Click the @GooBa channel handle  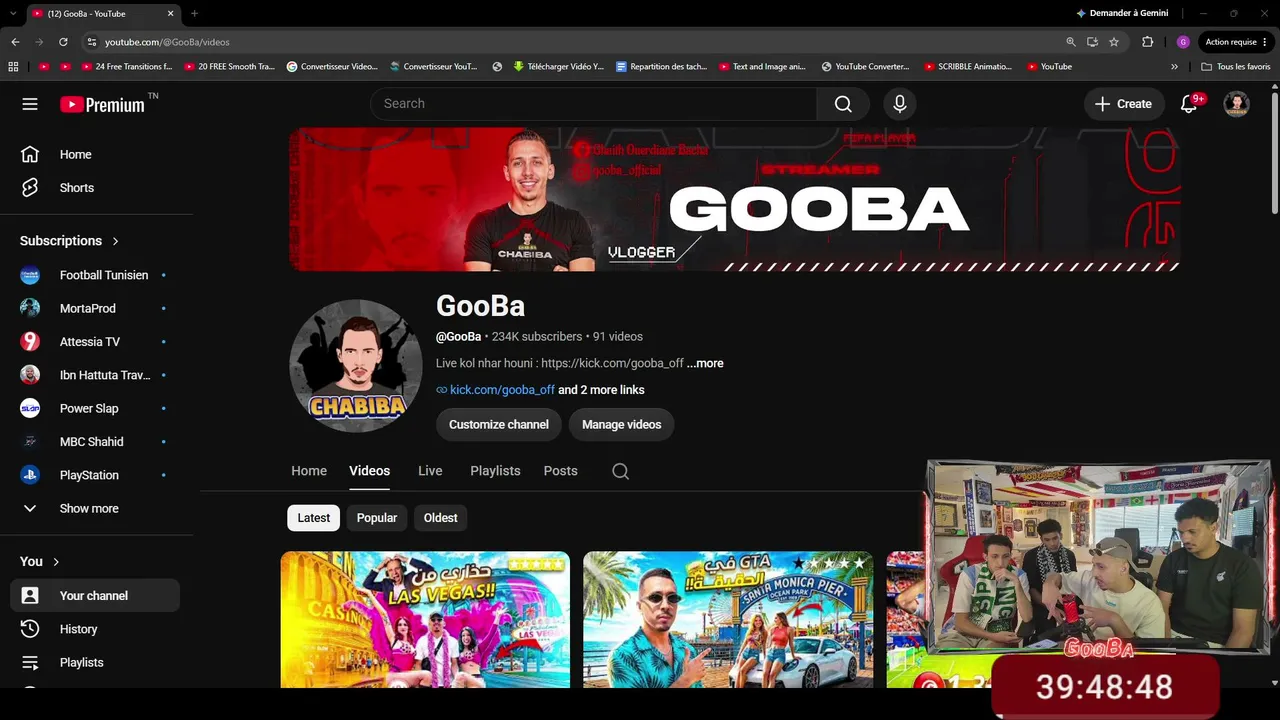coord(458,337)
